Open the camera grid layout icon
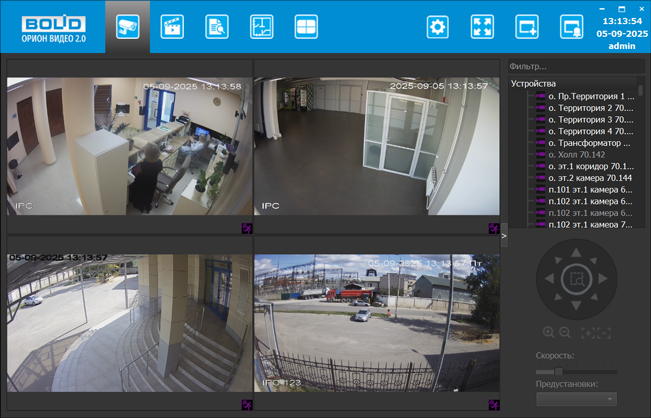 [x=306, y=27]
